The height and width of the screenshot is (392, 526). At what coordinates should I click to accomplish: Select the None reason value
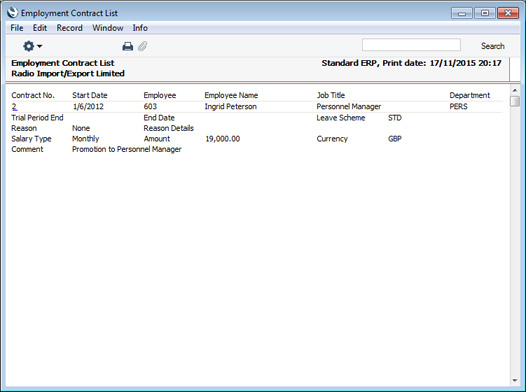(x=81, y=128)
